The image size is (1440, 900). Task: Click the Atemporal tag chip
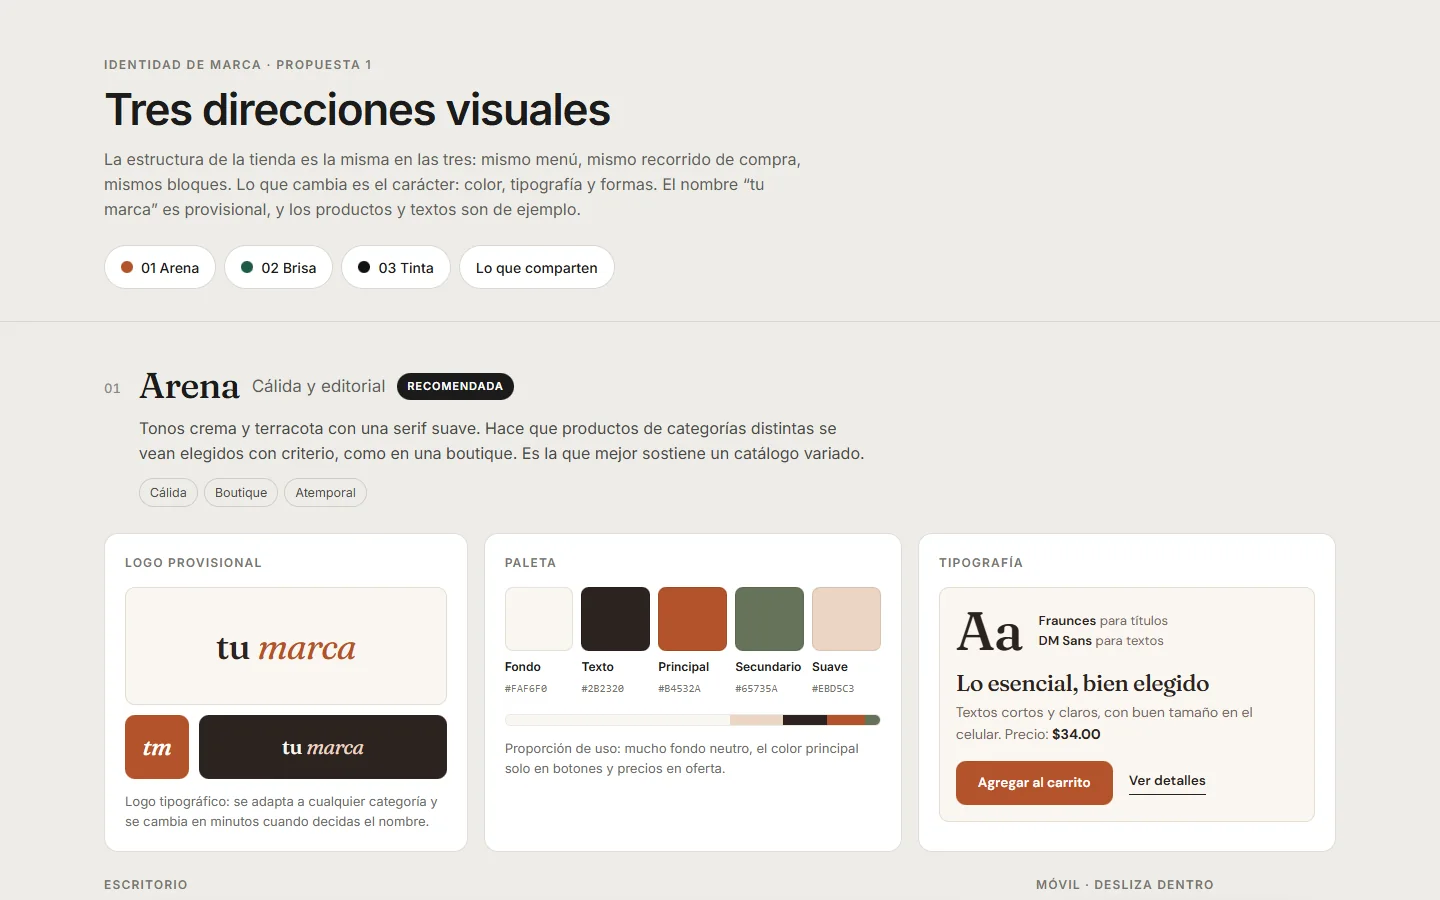[325, 493]
